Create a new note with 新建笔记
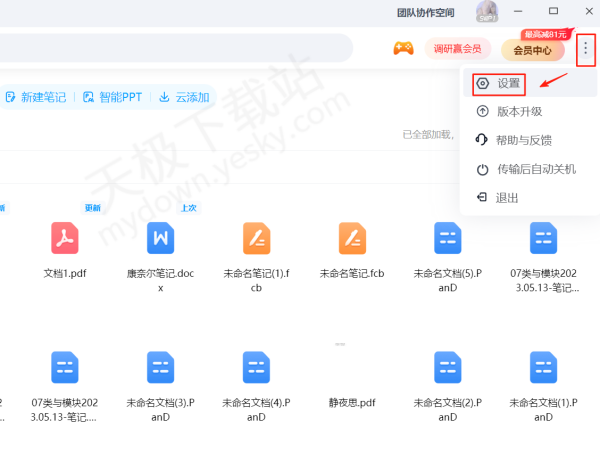This screenshot has width=600, height=460. coord(35,97)
